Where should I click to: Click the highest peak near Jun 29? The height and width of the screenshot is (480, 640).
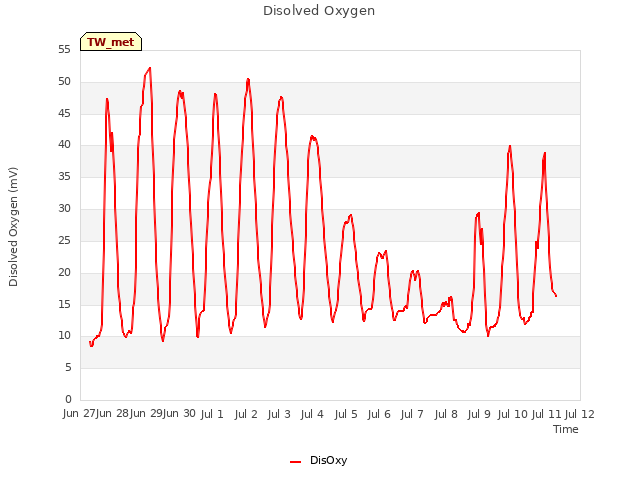point(150,68)
